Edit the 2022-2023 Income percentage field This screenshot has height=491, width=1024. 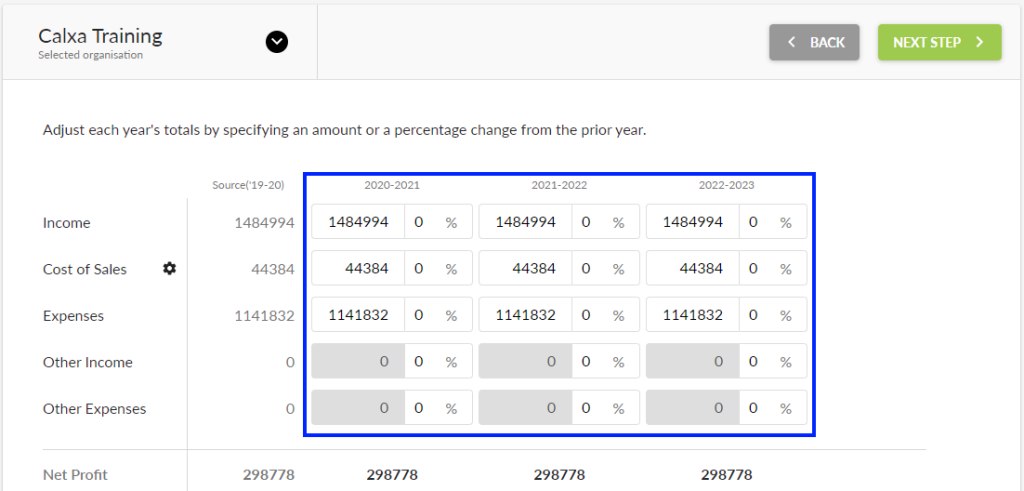(x=754, y=223)
